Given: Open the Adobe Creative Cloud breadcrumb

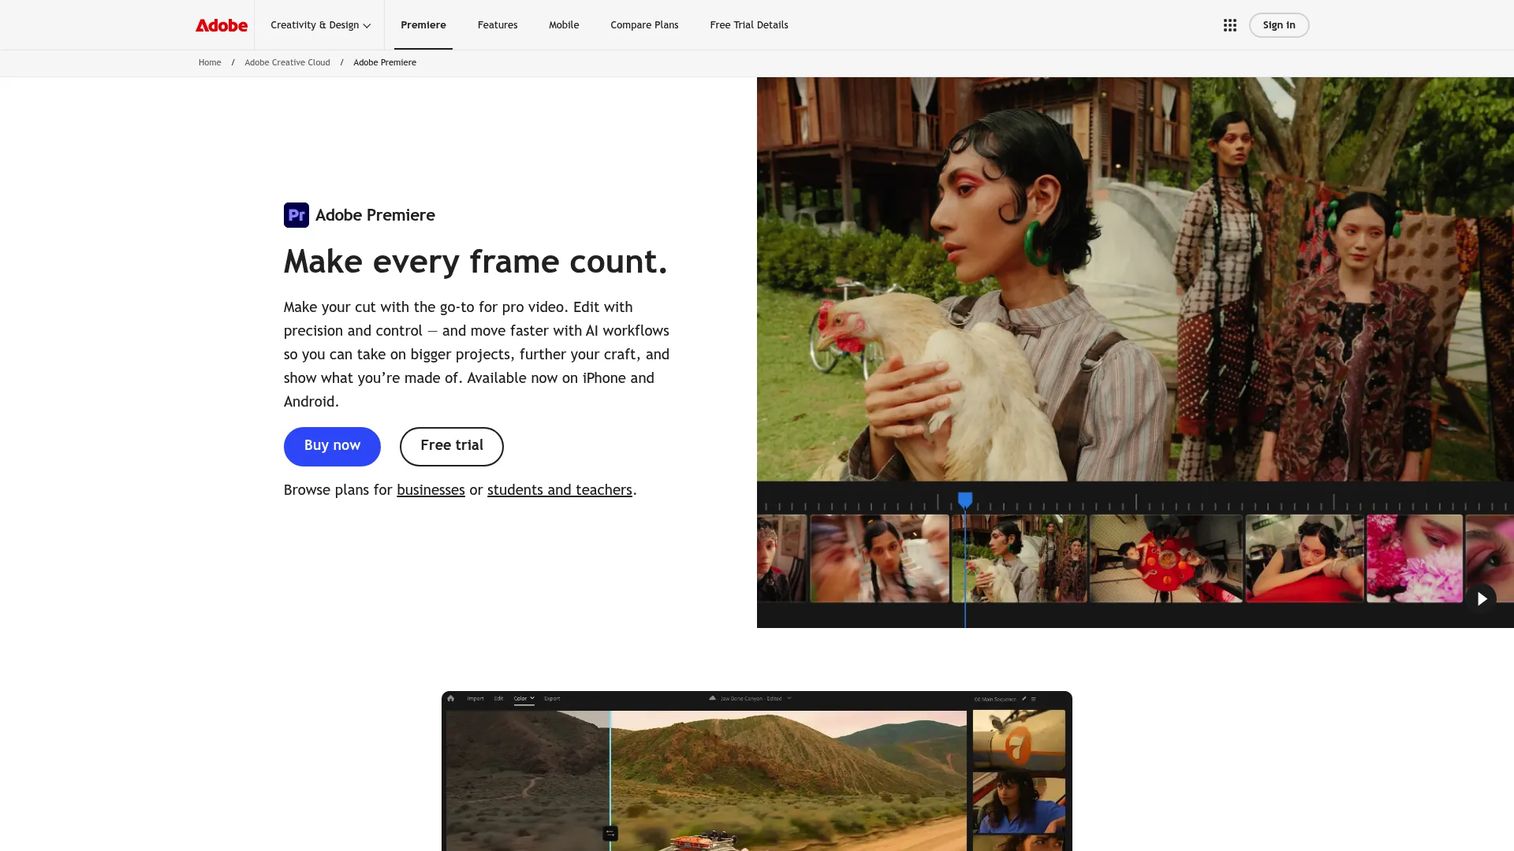Looking at the screenshot, I should tap(287, 62).
